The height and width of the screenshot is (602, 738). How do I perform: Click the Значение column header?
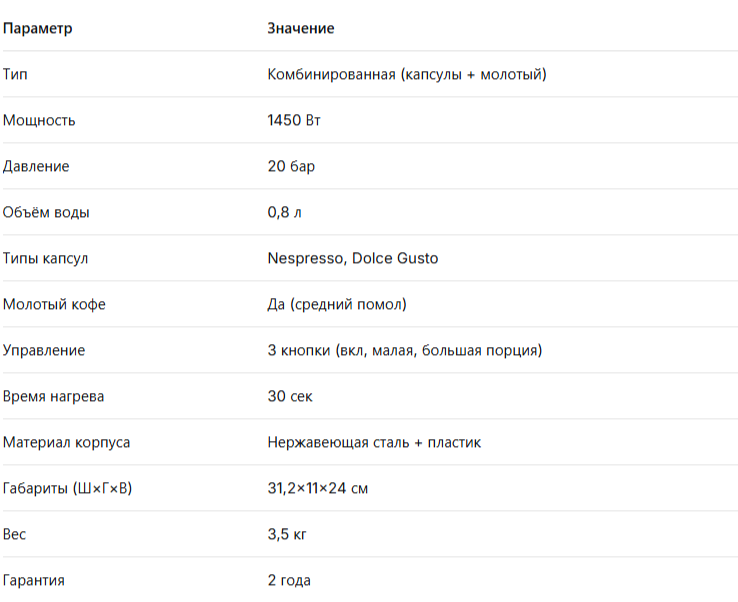tap(301, 28)
